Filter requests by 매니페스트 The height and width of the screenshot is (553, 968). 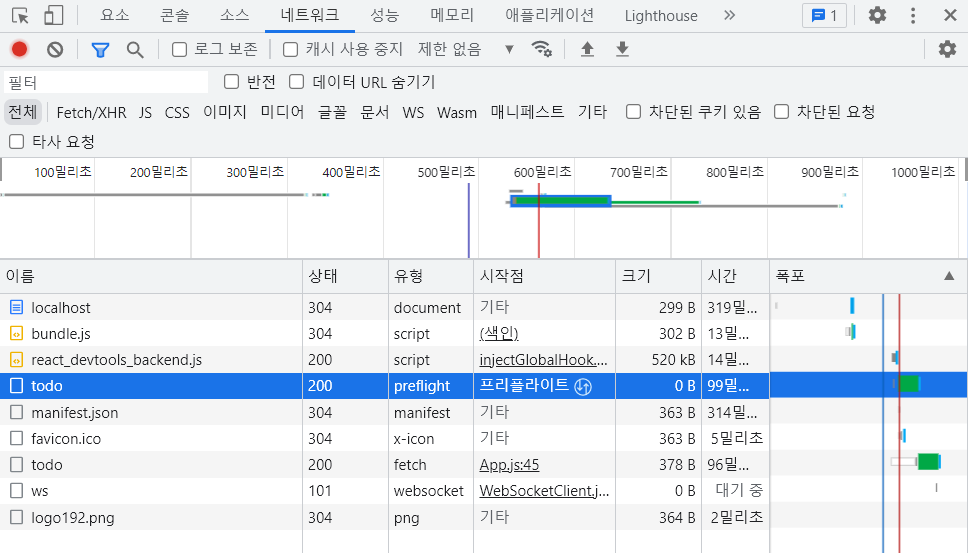tap(527, 112)
